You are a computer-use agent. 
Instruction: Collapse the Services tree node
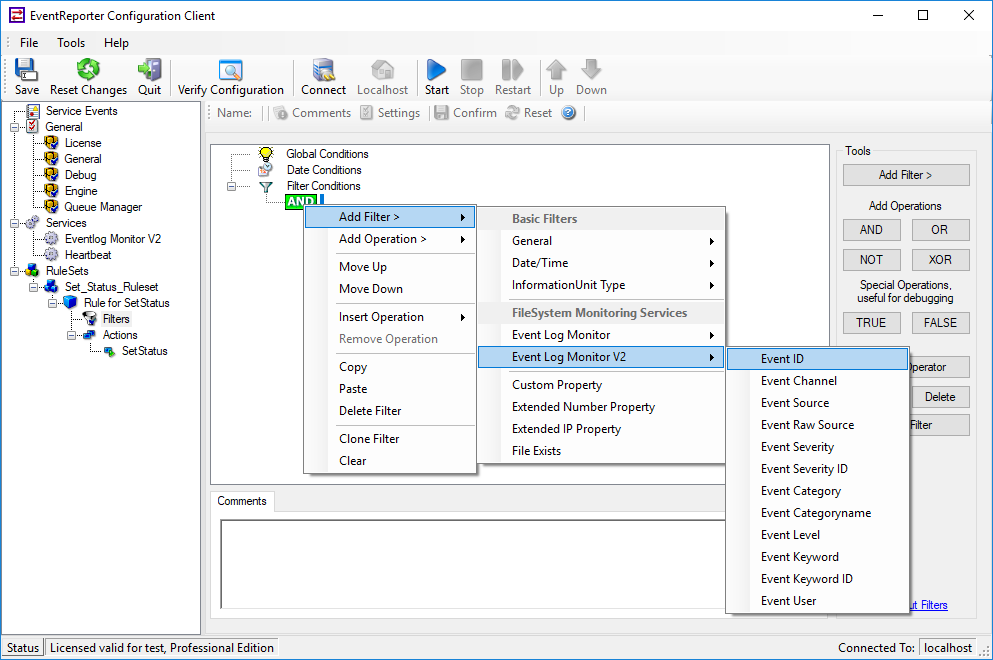coord(15,223)
